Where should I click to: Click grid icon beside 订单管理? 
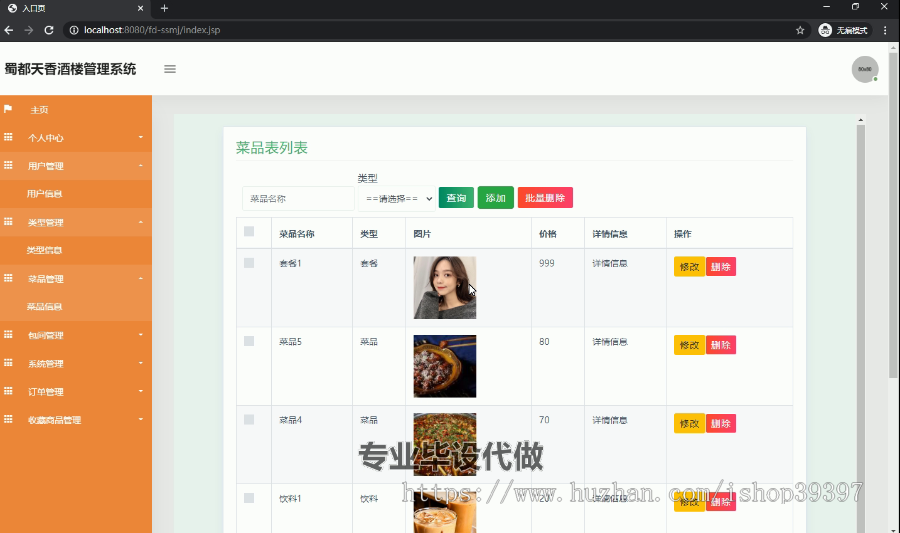tap(8, 391)
